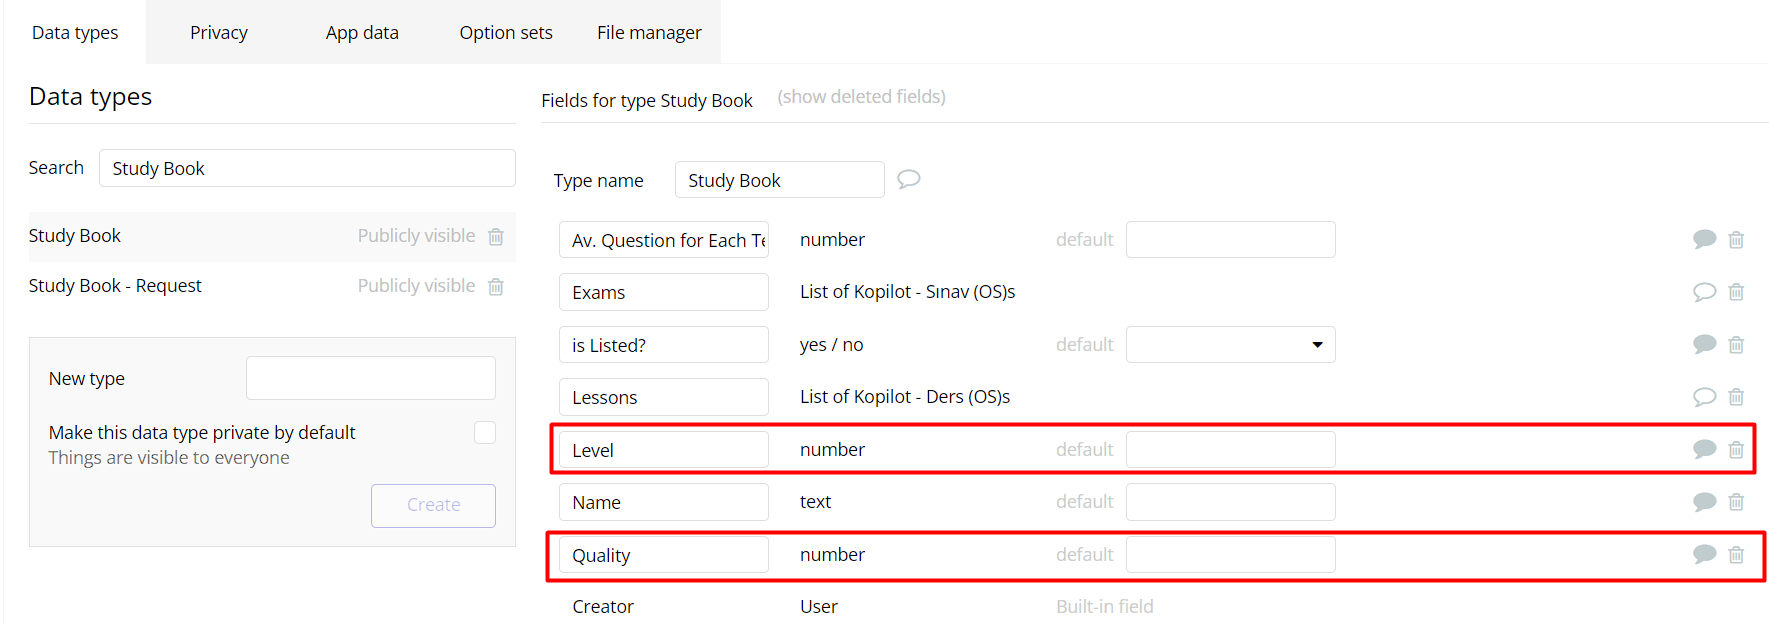The image size is (1769, 625).
Task: Trash the is Listed? field
Action: [x=1736, y=345]
